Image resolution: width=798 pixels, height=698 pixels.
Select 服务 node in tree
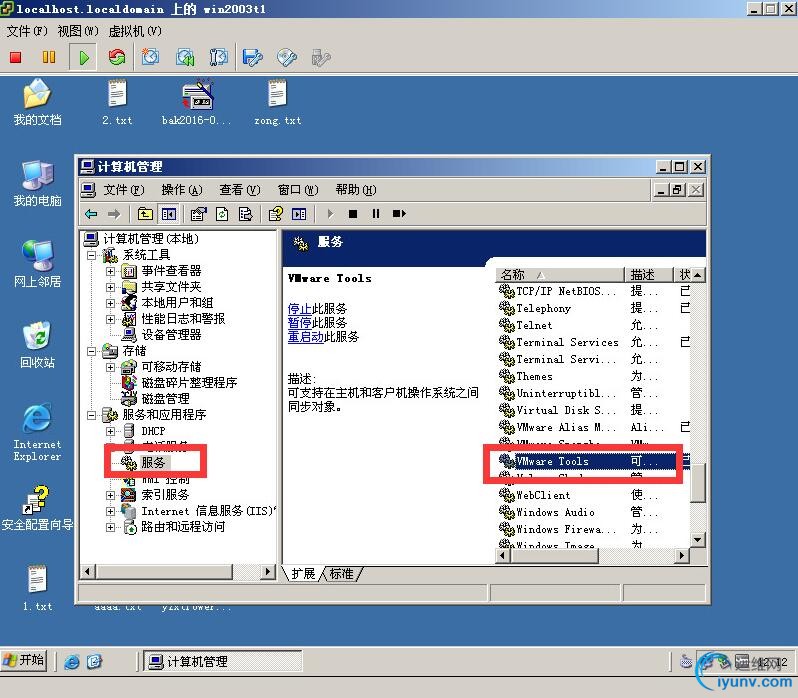coord(153,462)
